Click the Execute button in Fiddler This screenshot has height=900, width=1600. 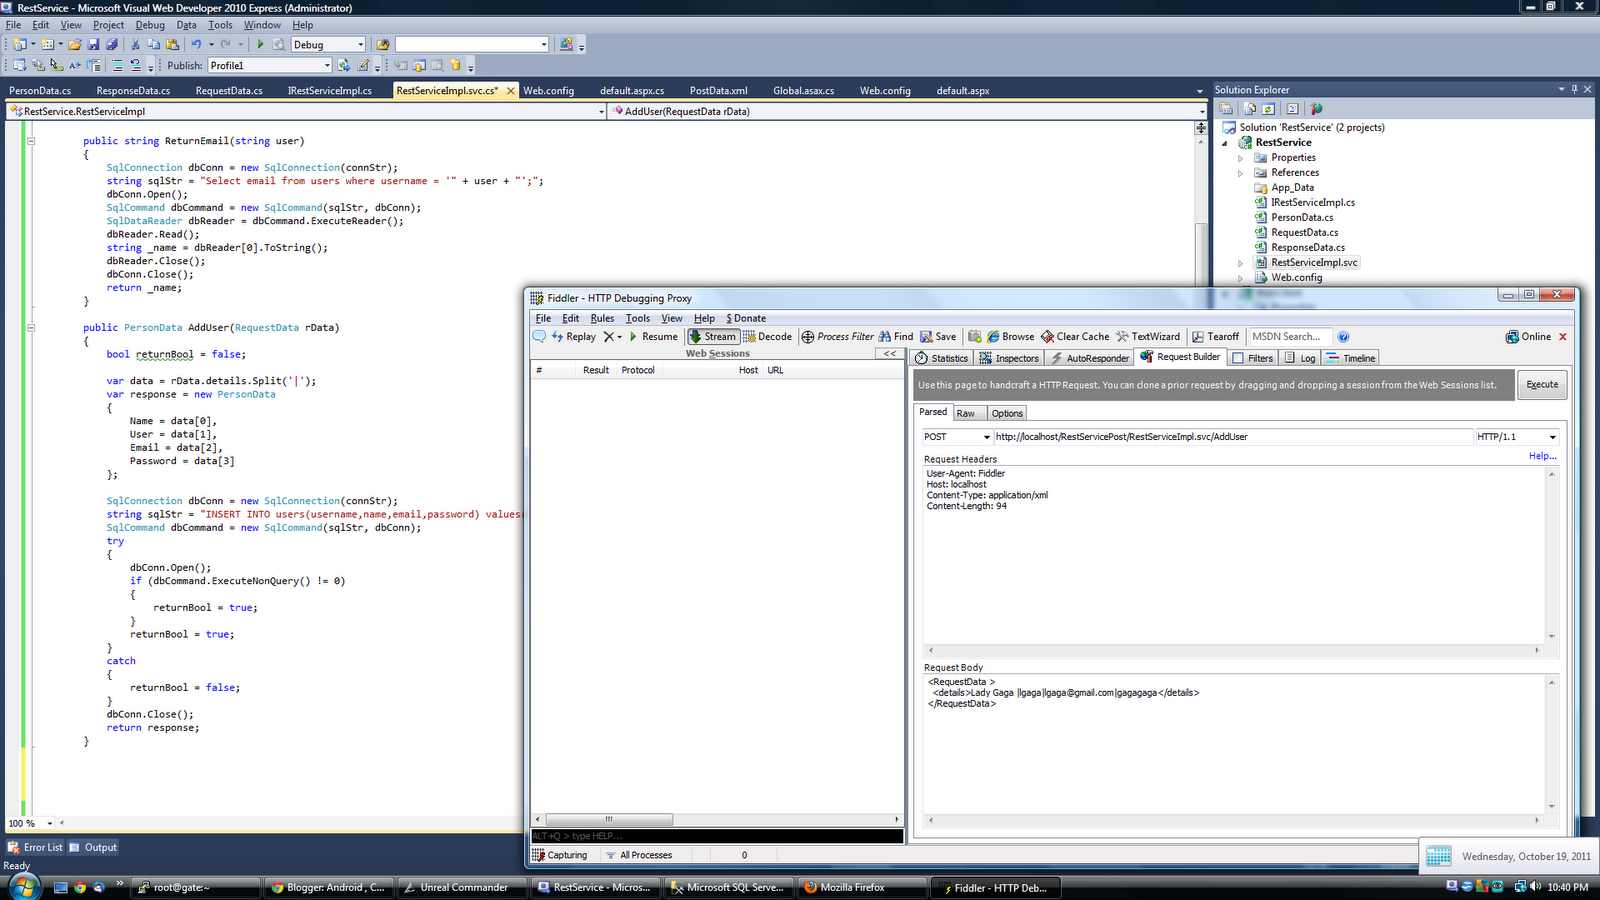(1542, 385)
